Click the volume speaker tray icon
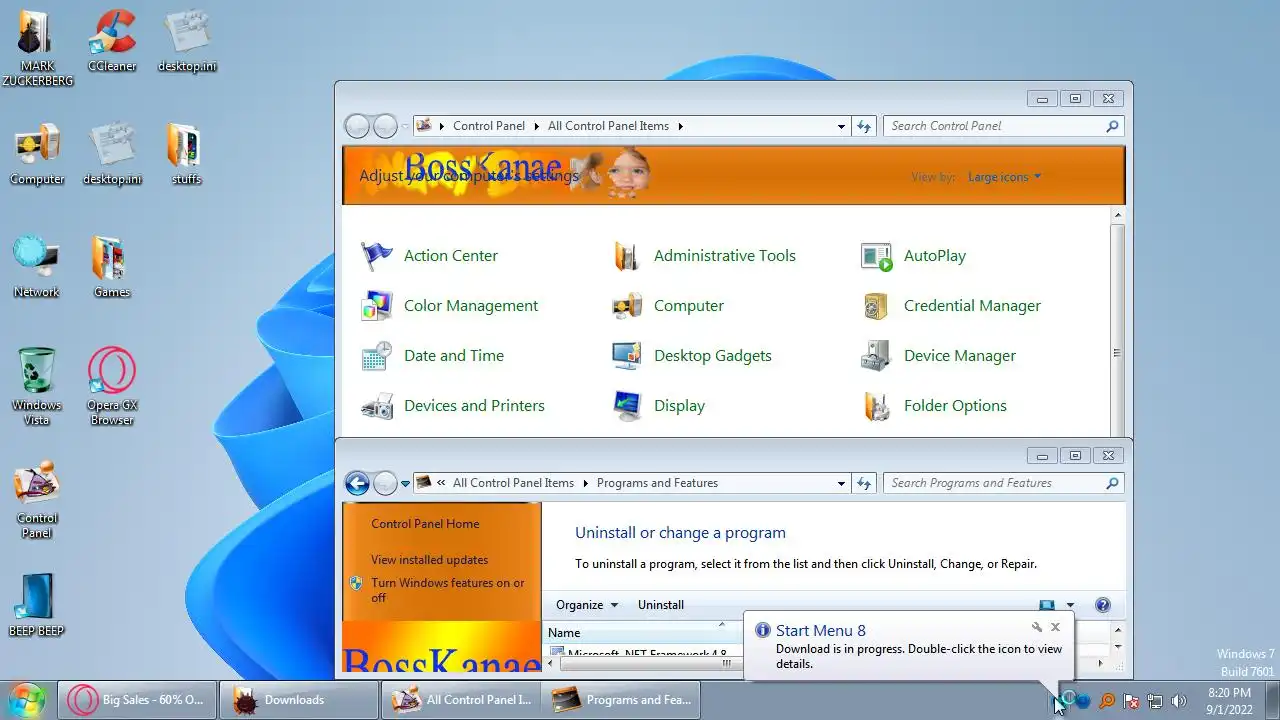1280x720 pixels. (x=1179, y=701)
